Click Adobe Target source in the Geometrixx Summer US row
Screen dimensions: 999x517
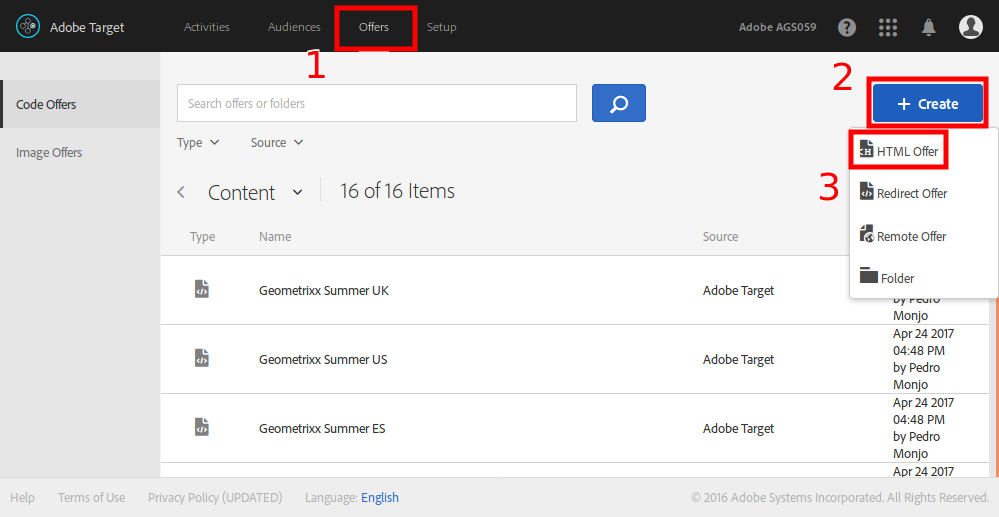[738, 359]
